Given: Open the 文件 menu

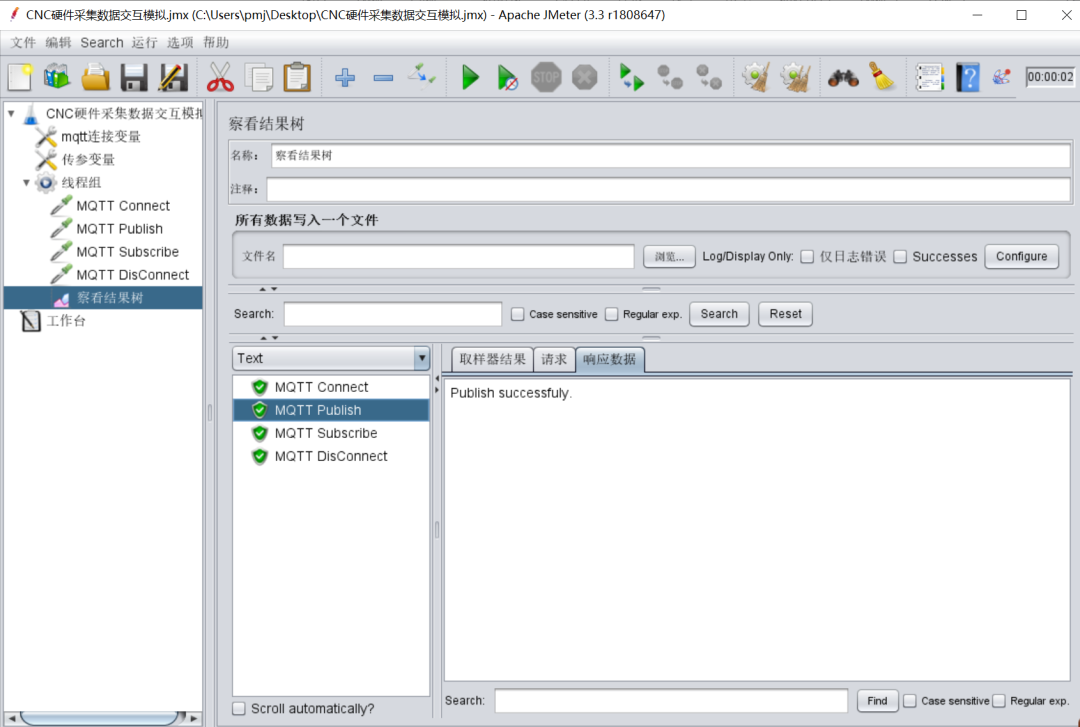Looking at the screenshot, I should (23, 43).
